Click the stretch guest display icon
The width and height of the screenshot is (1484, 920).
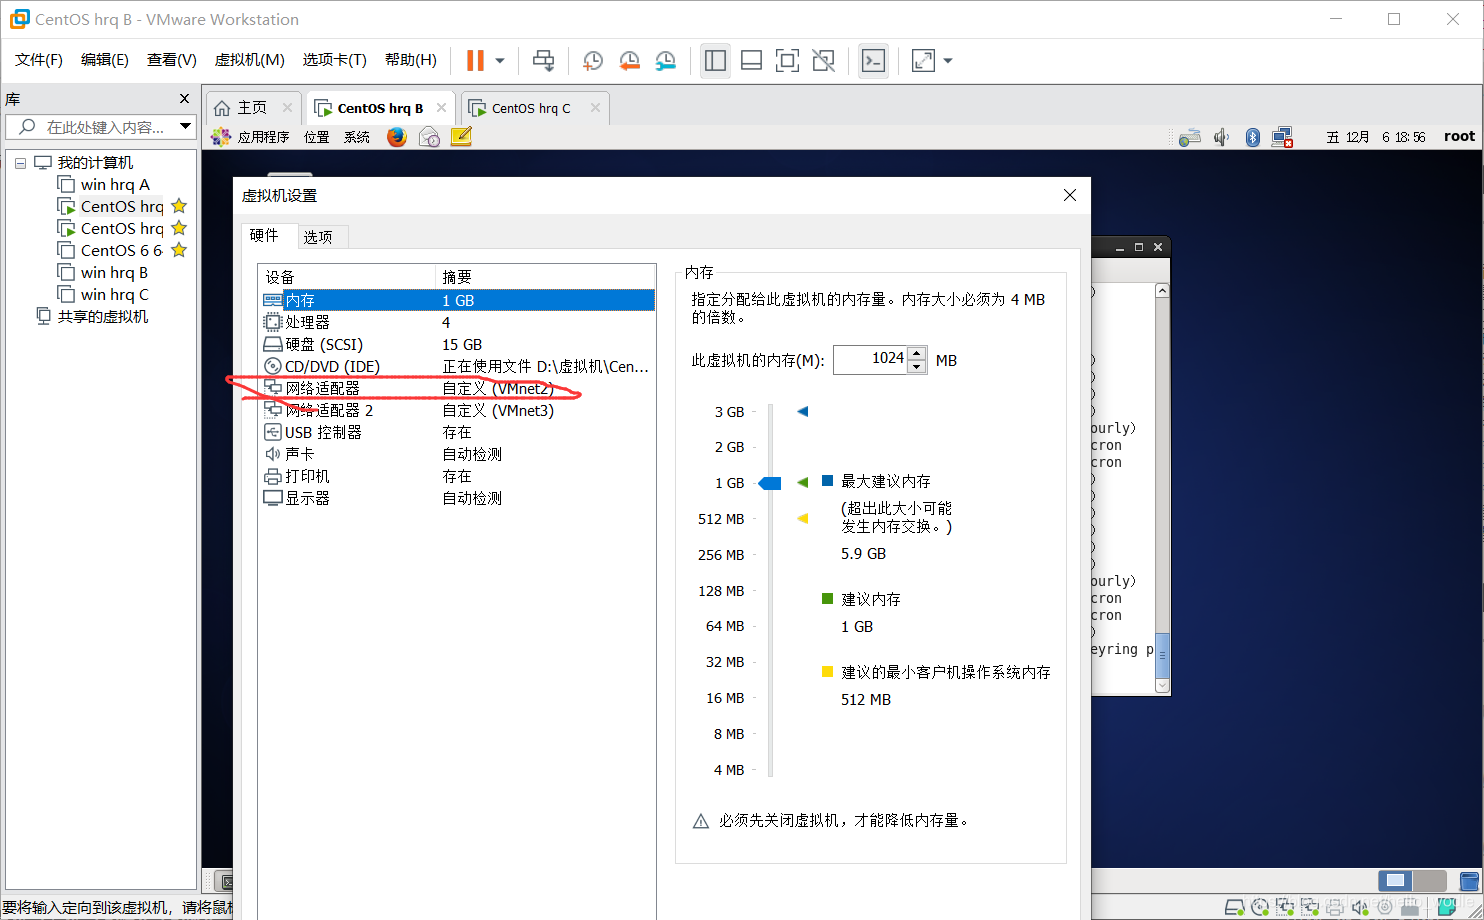(x=923, y=61)
